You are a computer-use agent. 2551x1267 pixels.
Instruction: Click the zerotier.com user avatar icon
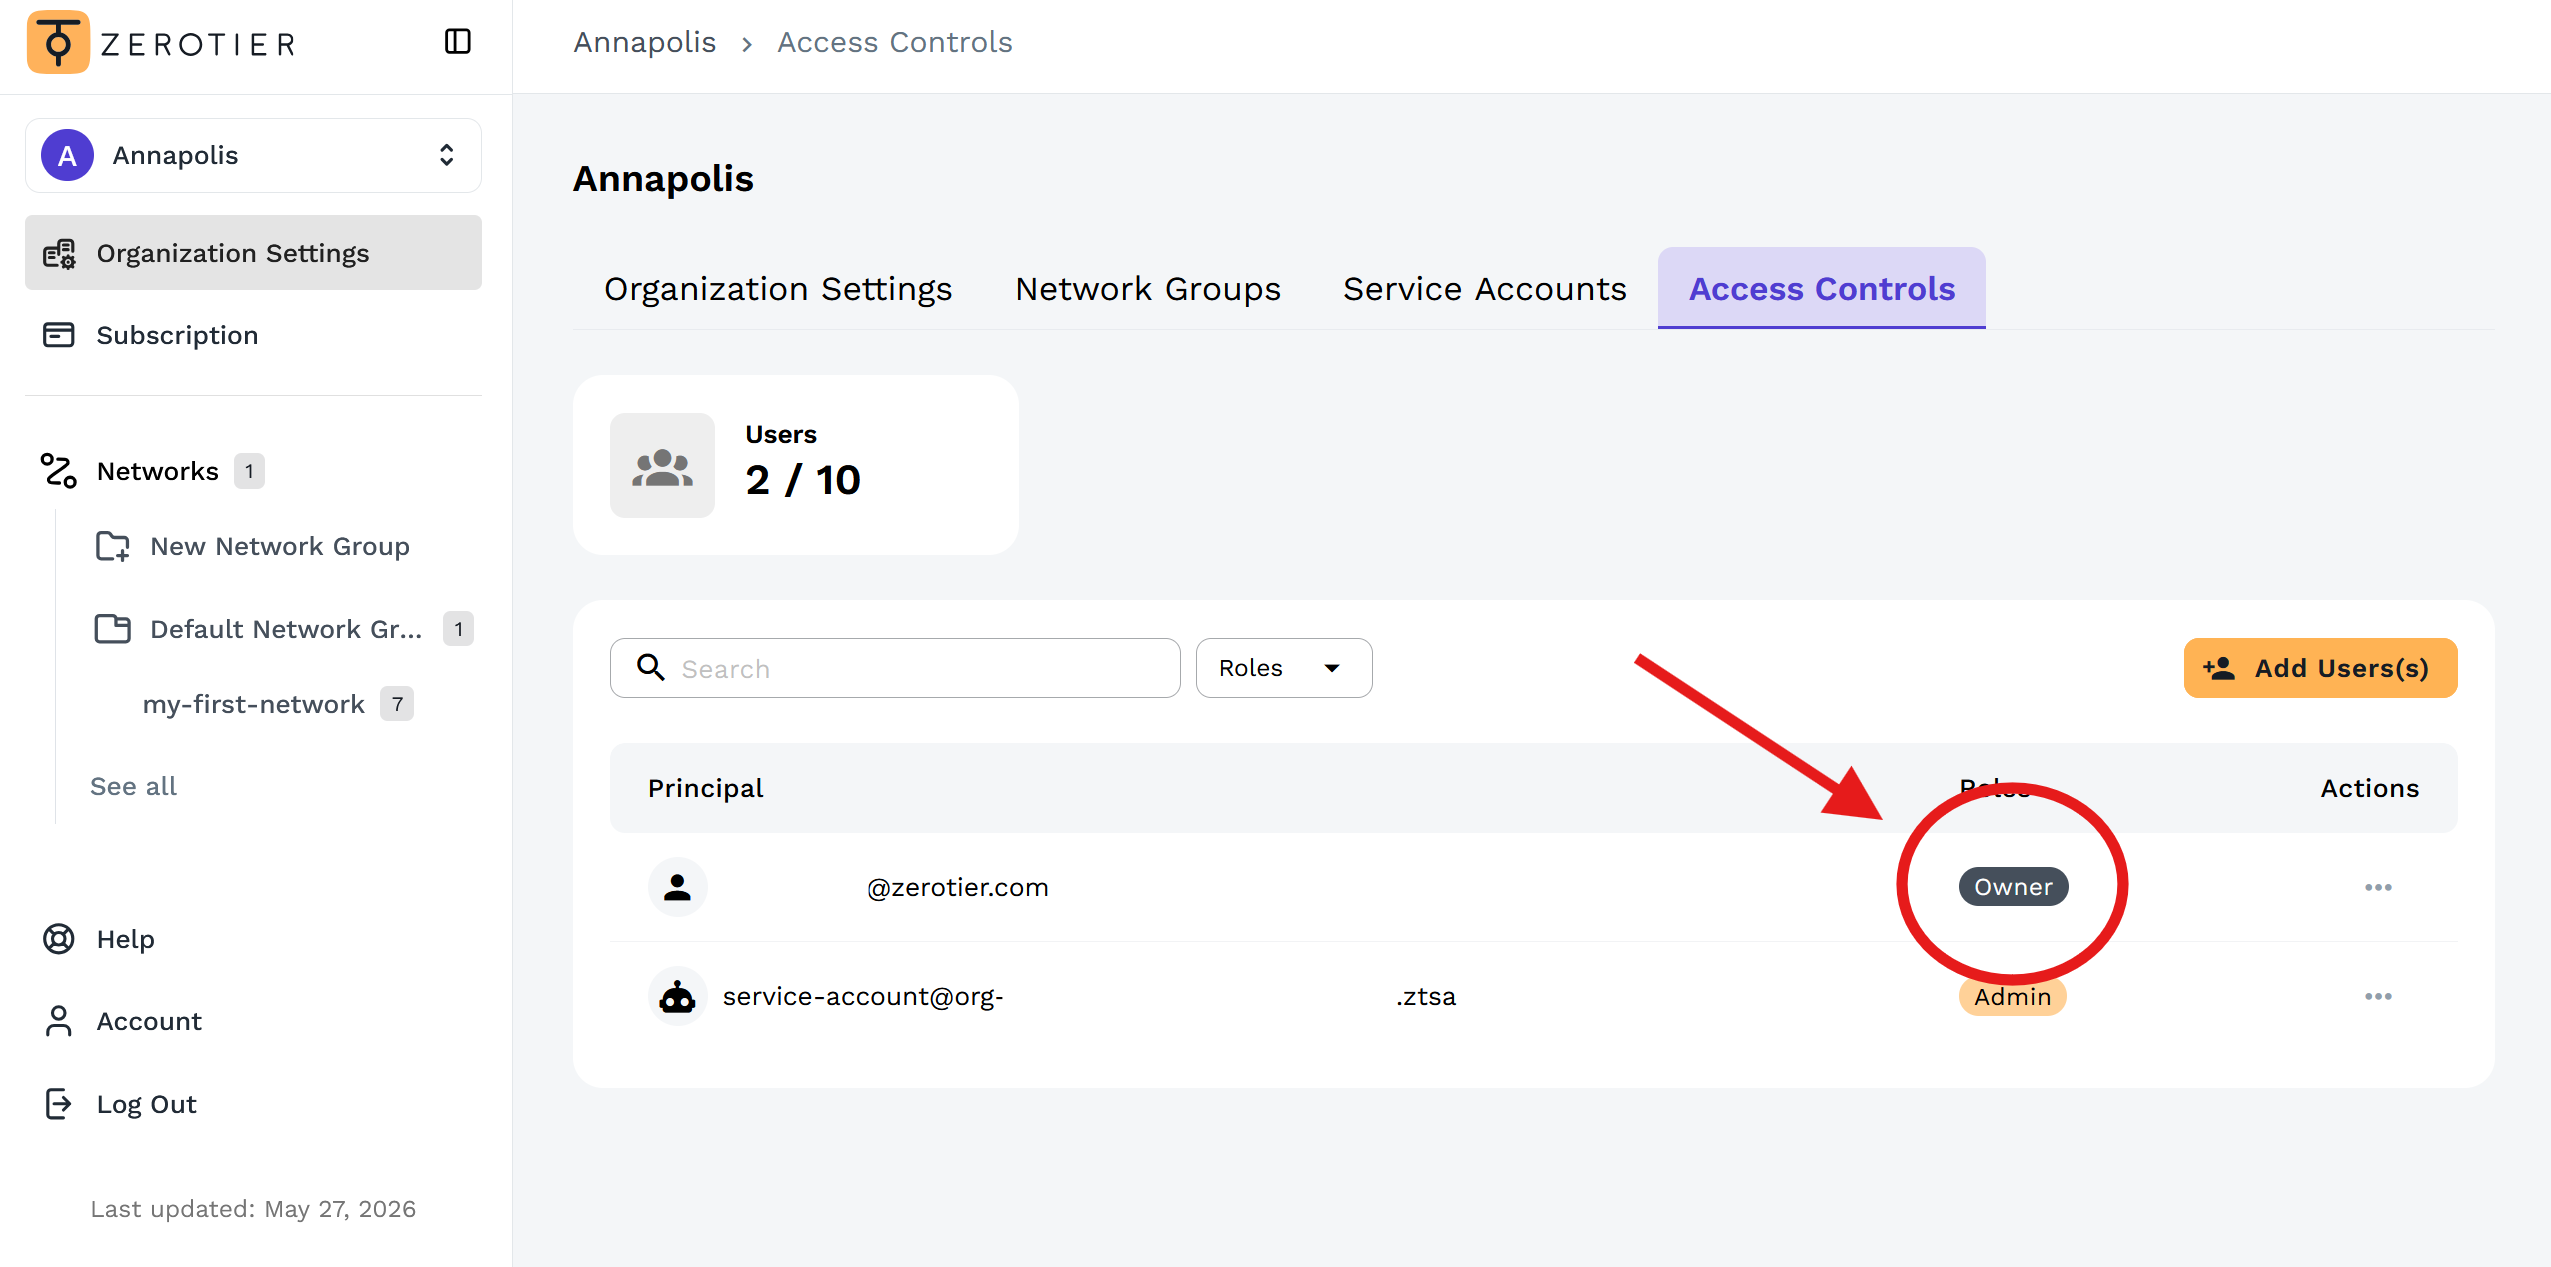[678, 887]
